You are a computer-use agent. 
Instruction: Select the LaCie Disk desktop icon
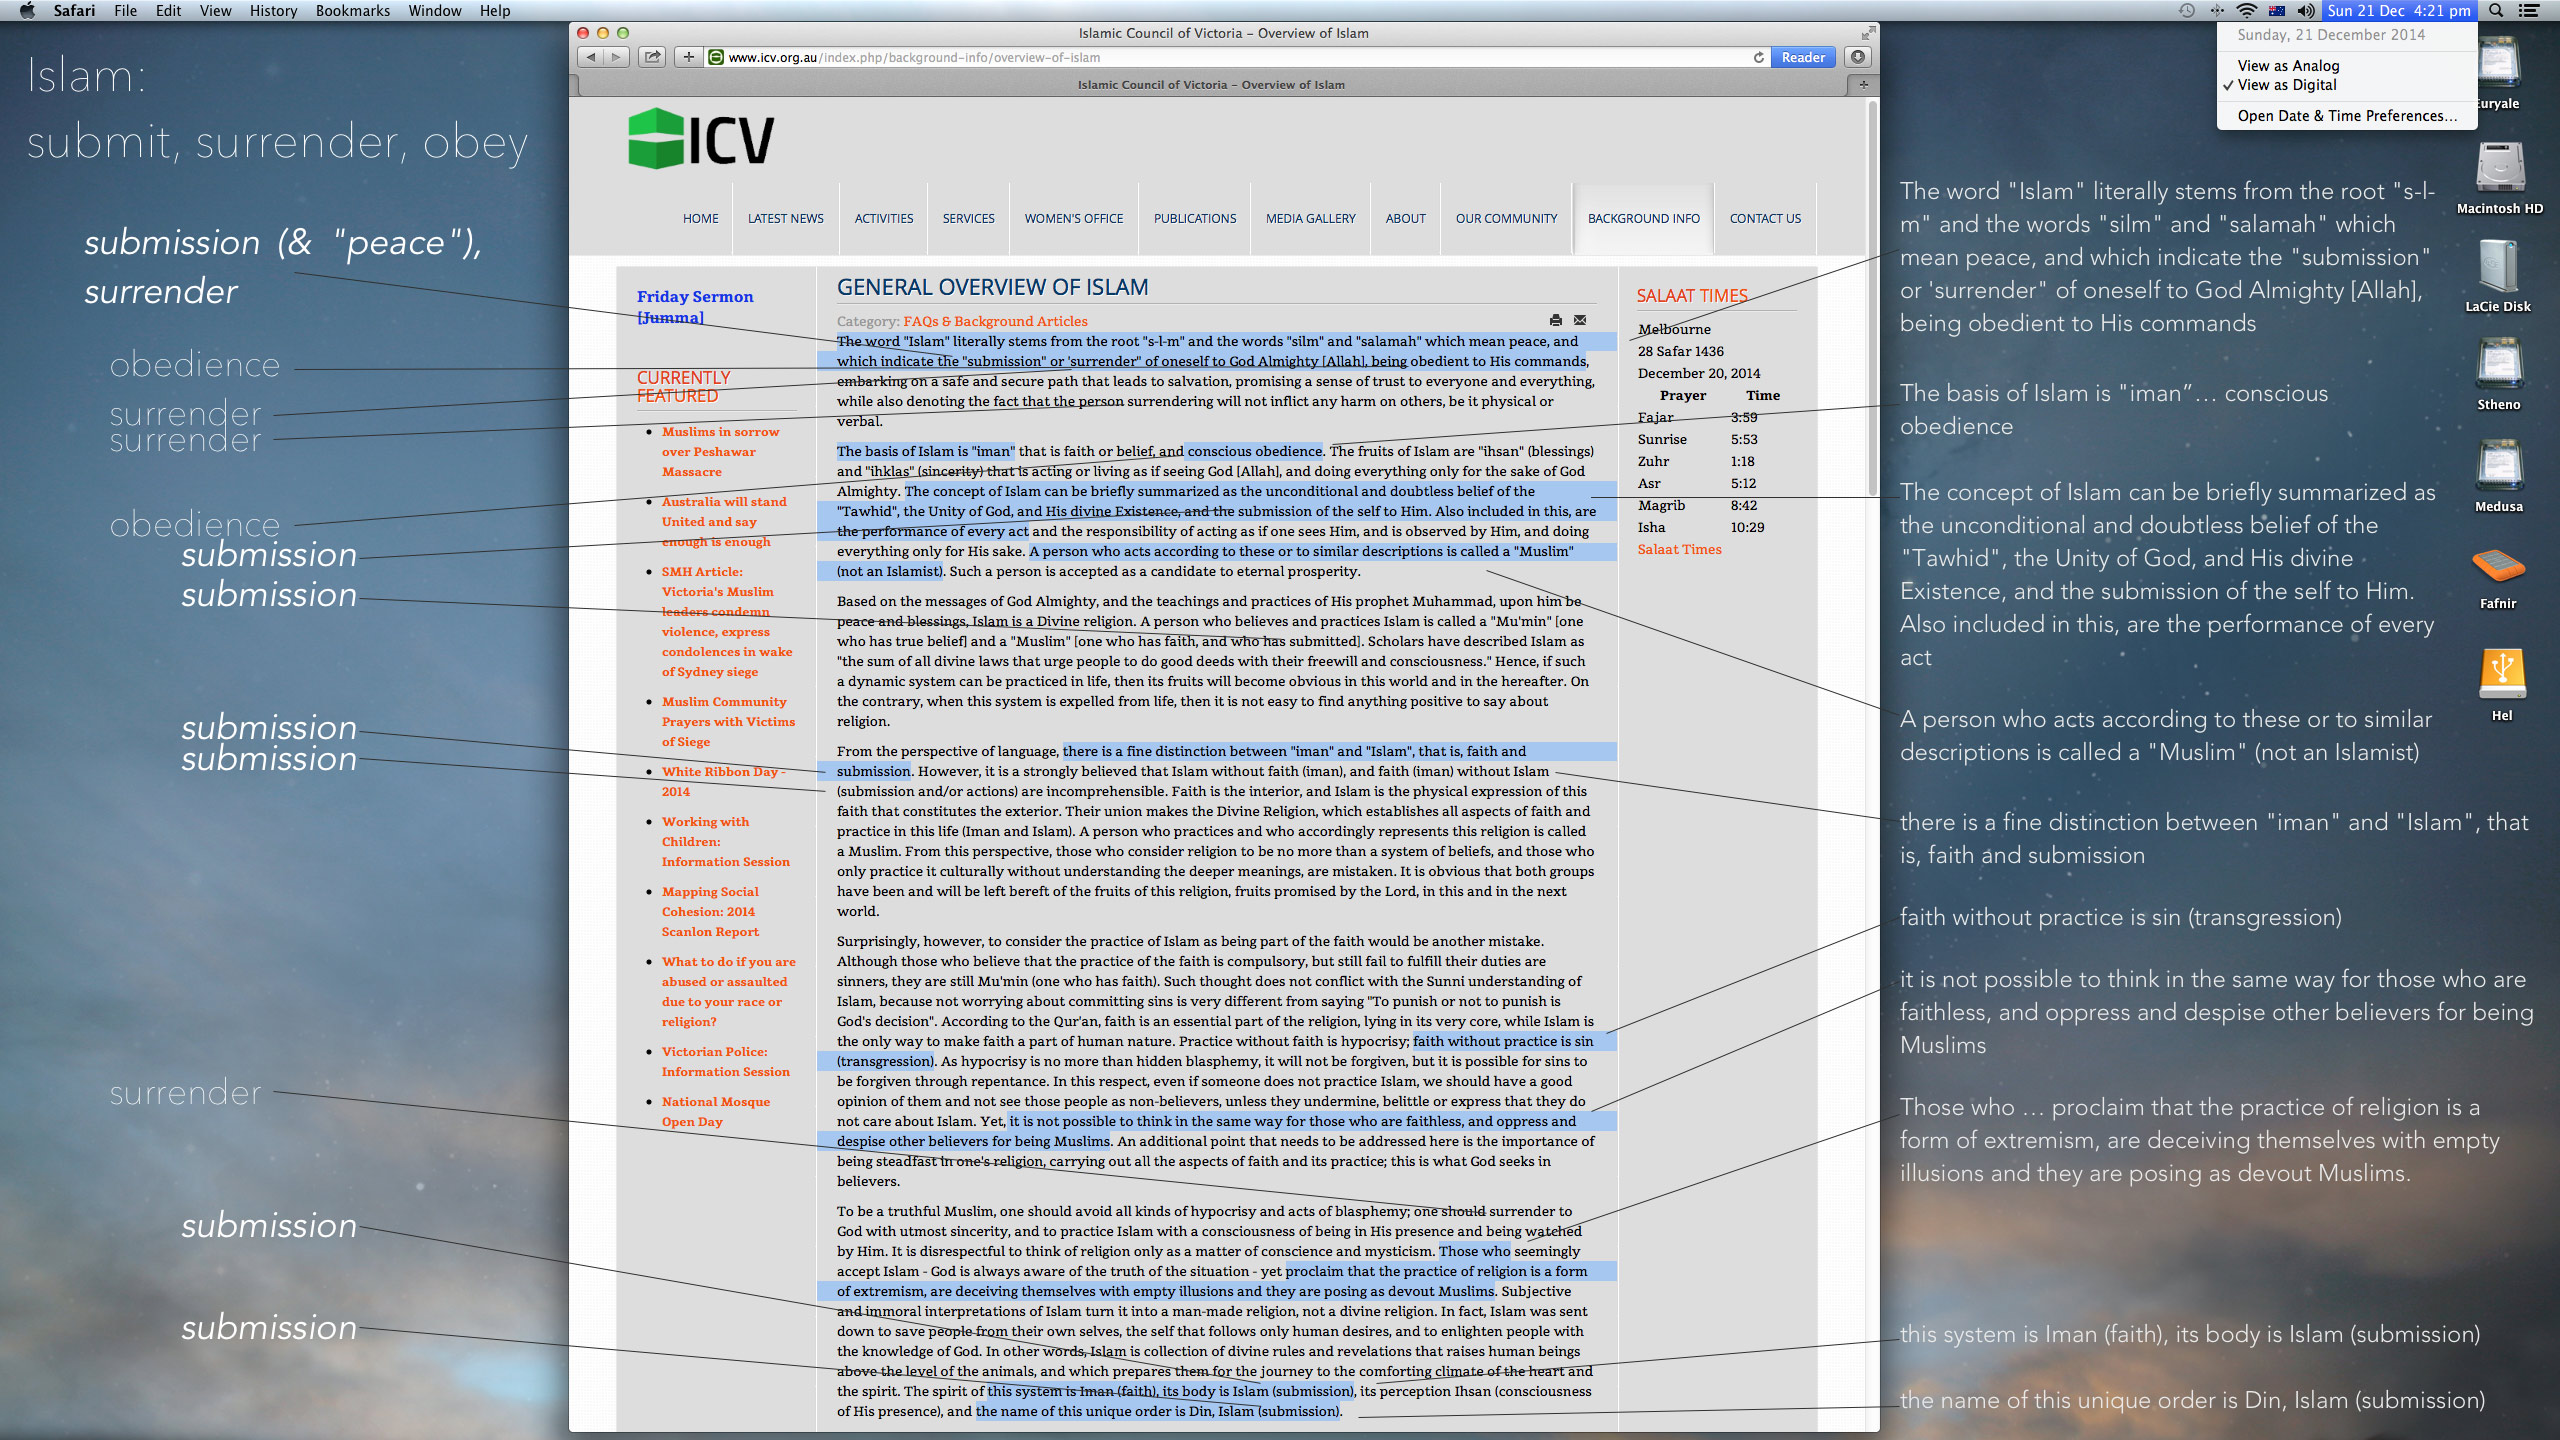point(2498,277)
